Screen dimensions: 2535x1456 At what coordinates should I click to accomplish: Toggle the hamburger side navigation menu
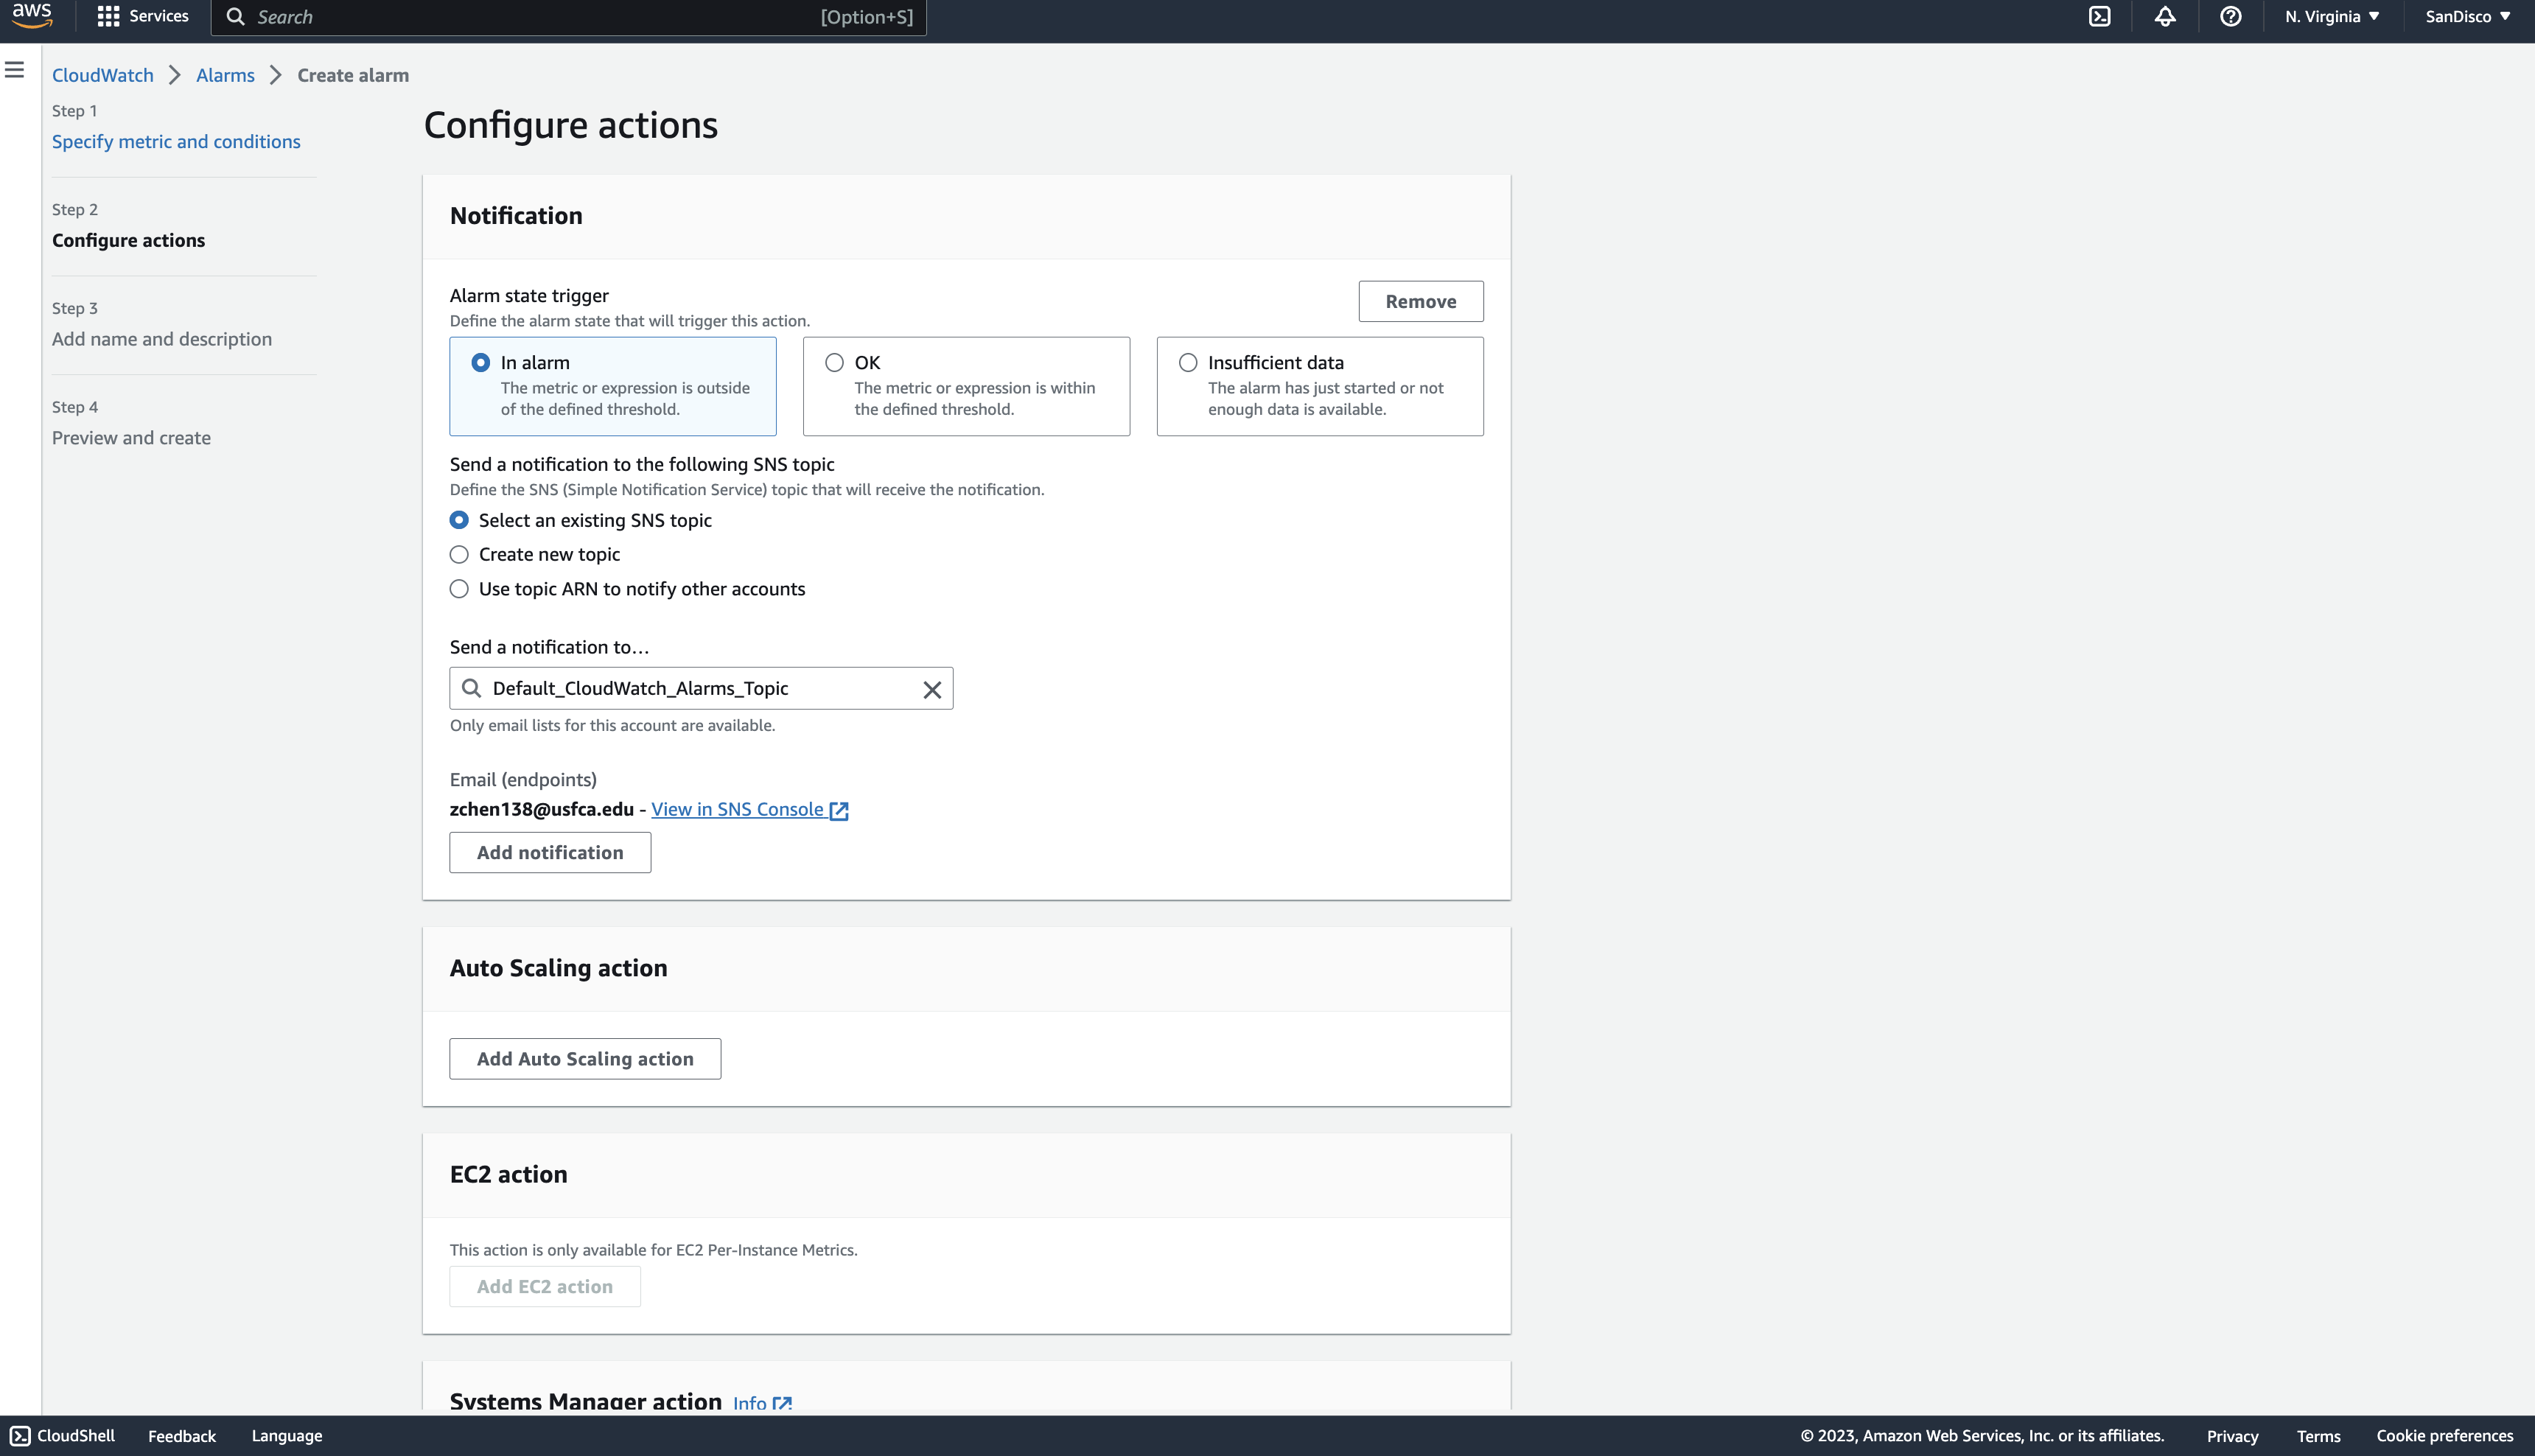click(x=15, y=70)
